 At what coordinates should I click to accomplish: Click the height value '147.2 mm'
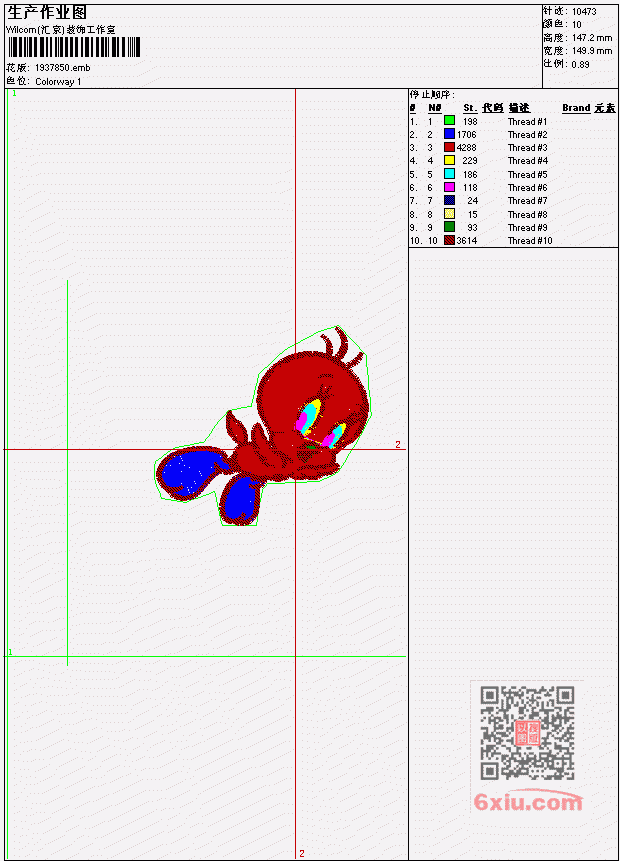coord(592,38)
